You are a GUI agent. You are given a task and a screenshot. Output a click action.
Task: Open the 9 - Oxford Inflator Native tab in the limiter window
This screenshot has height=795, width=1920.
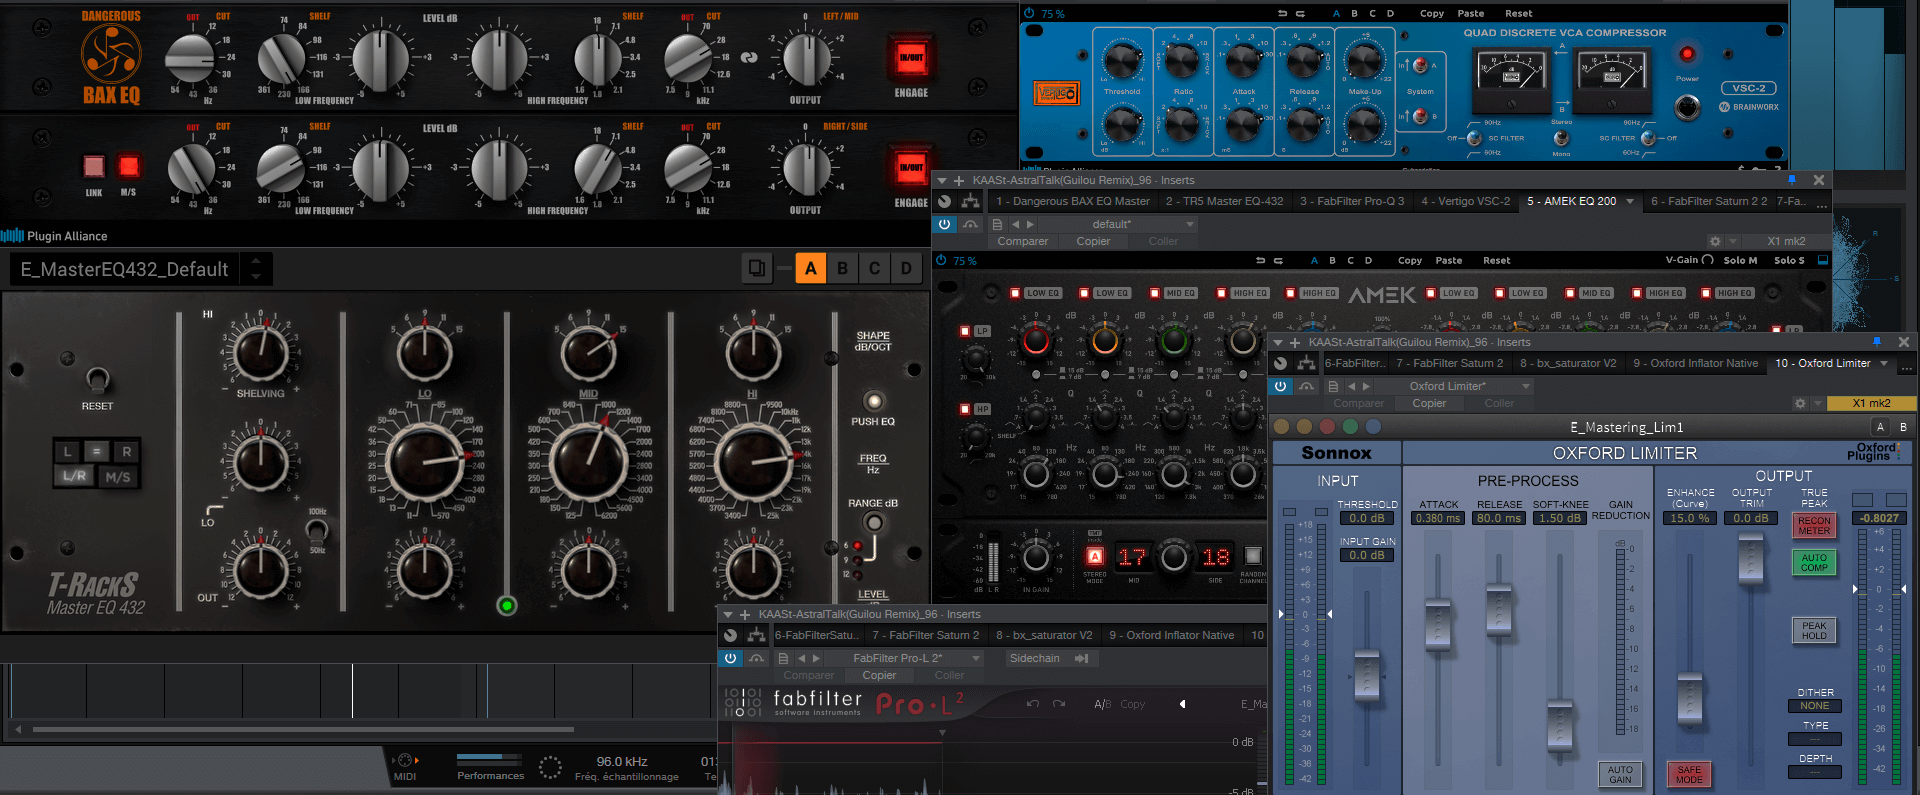(x=1695, y=363)
